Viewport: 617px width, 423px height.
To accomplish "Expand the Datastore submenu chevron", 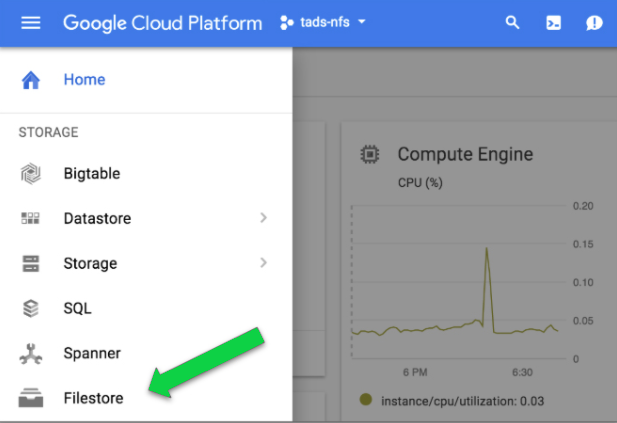I will 263,218.
